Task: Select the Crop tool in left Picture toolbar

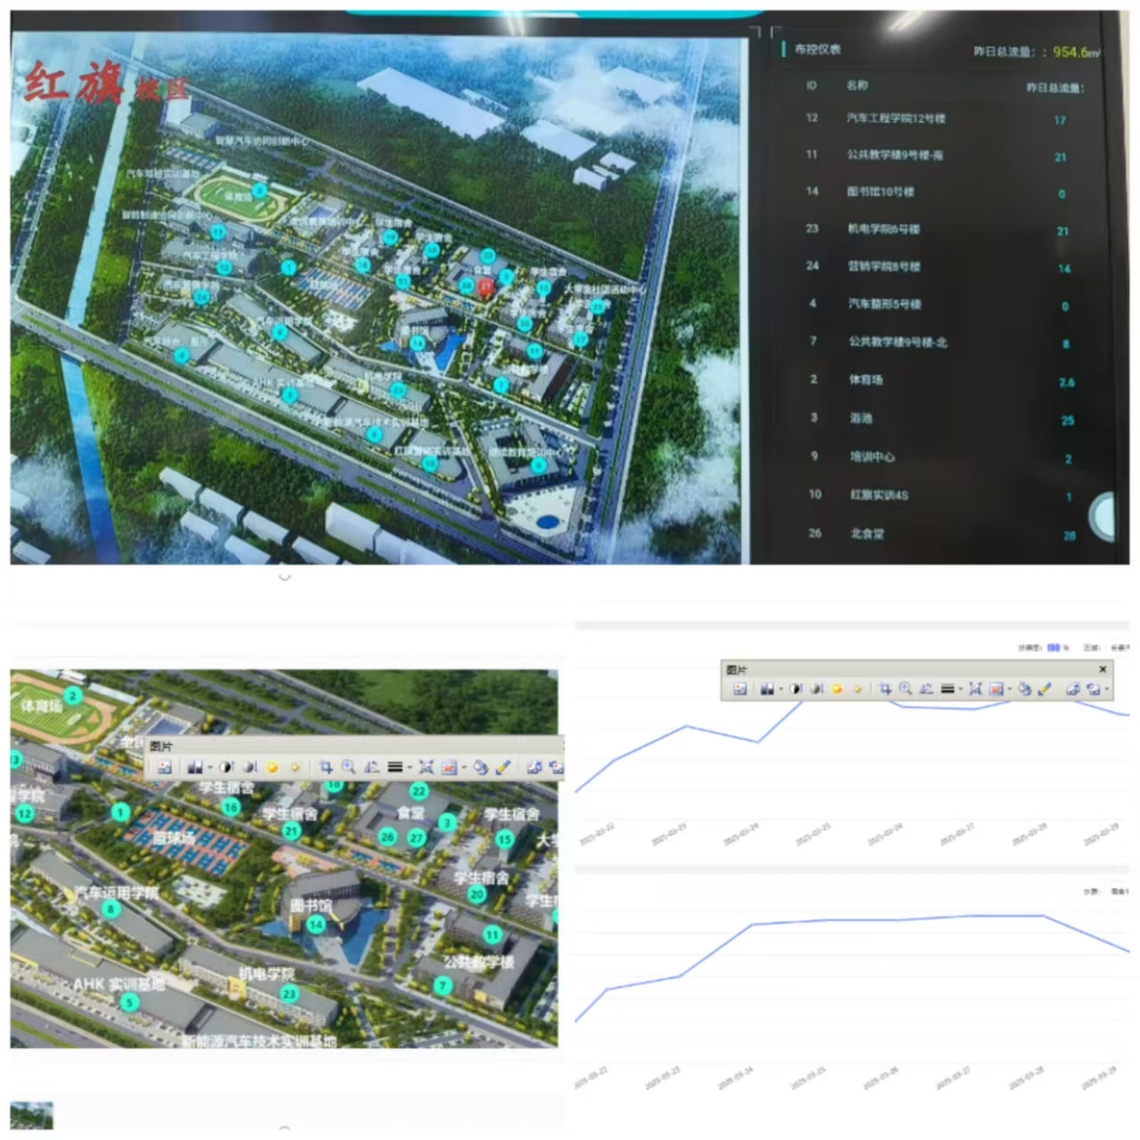Action: pos(326,767)
